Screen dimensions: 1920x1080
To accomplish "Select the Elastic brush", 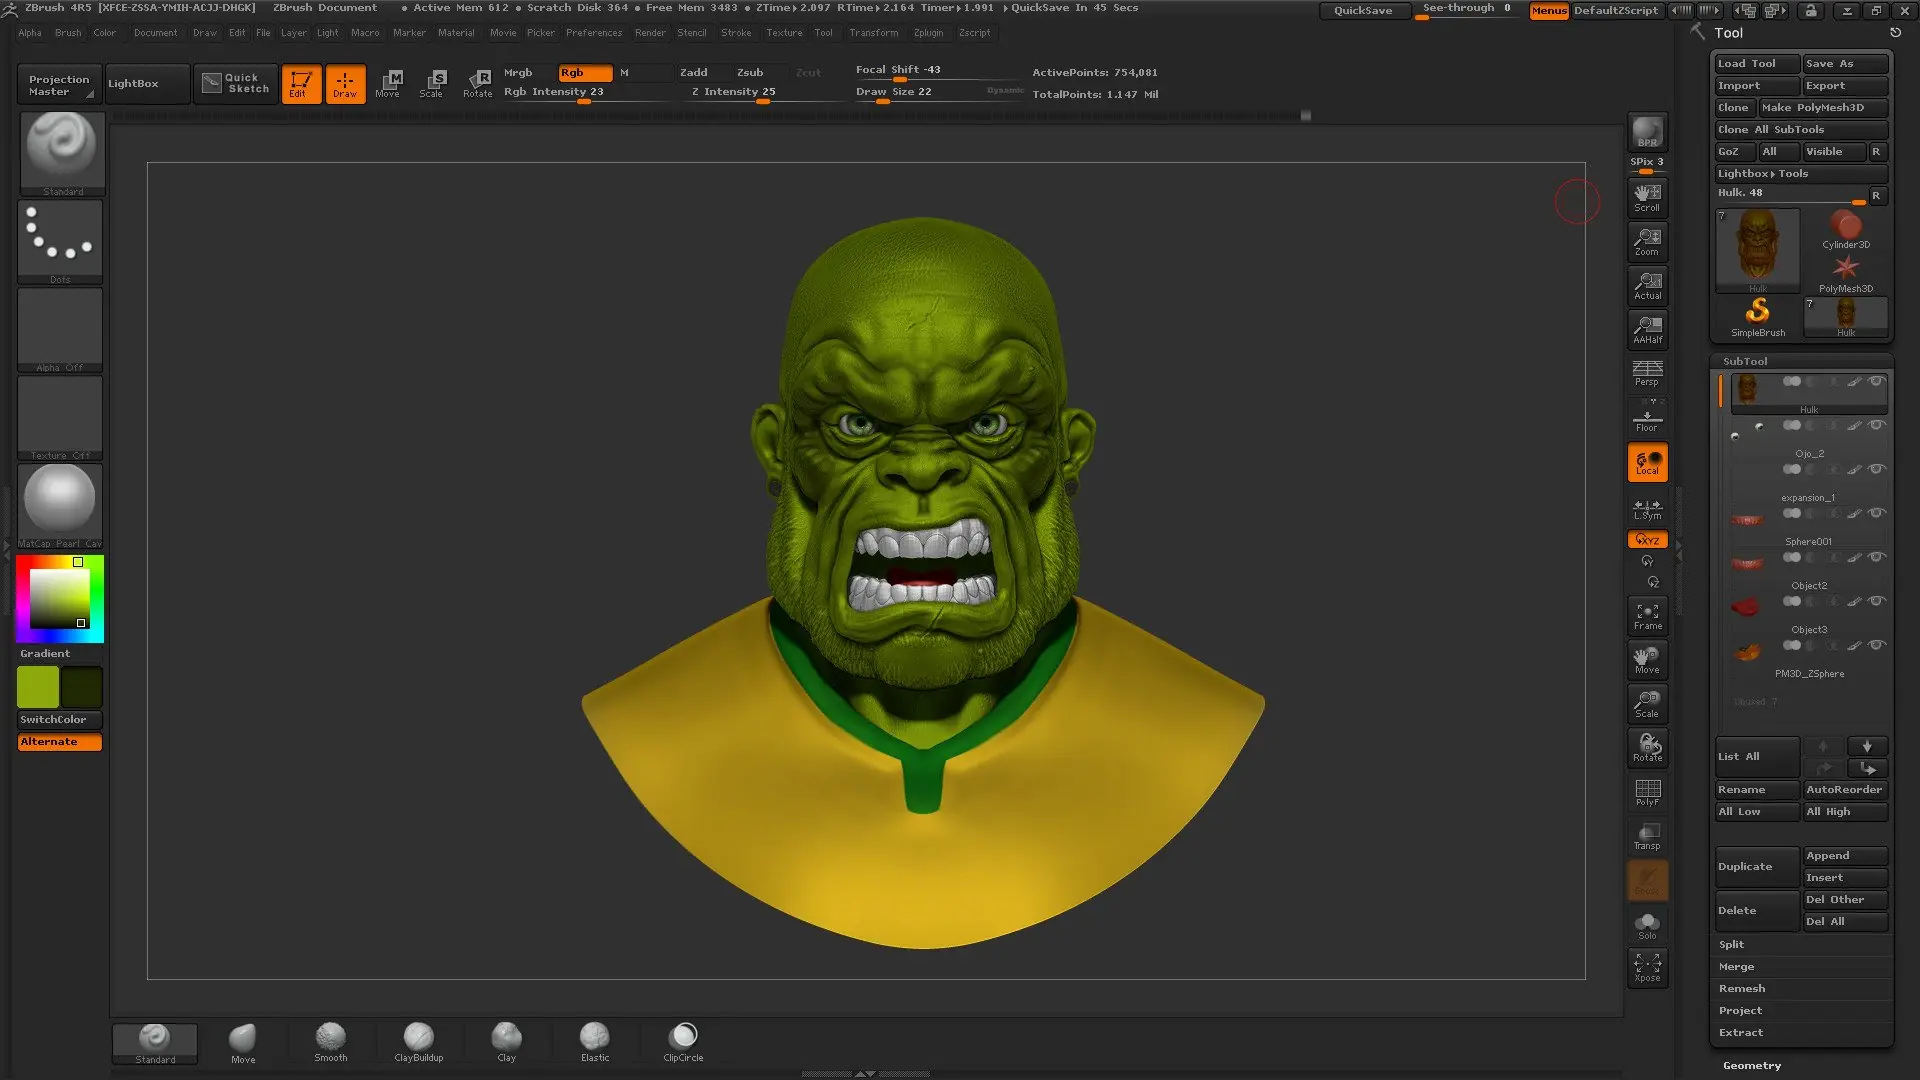I will pyautogui.click(x=595, y=1042).
